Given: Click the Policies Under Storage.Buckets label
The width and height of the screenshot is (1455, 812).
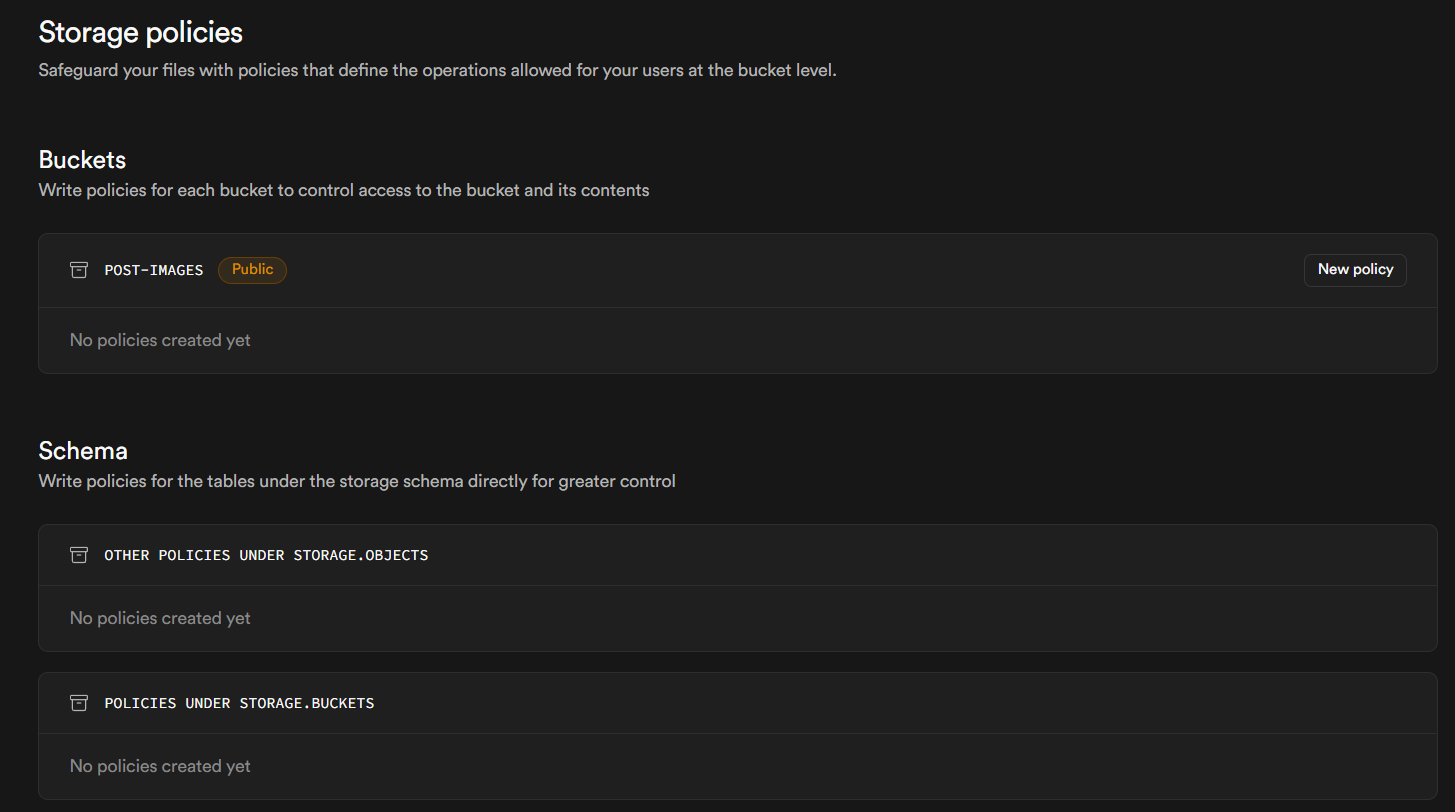Looking at the screenshot, I should [239, 703].
